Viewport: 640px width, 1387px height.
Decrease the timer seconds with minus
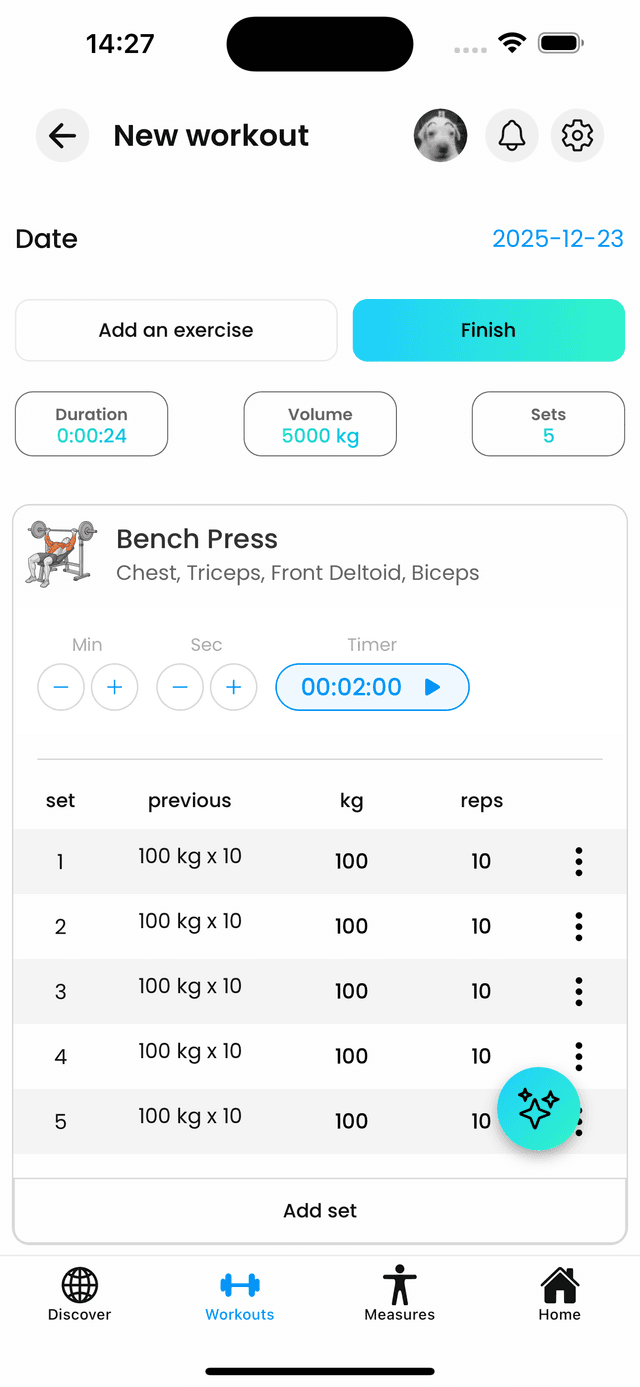[180, 687]
